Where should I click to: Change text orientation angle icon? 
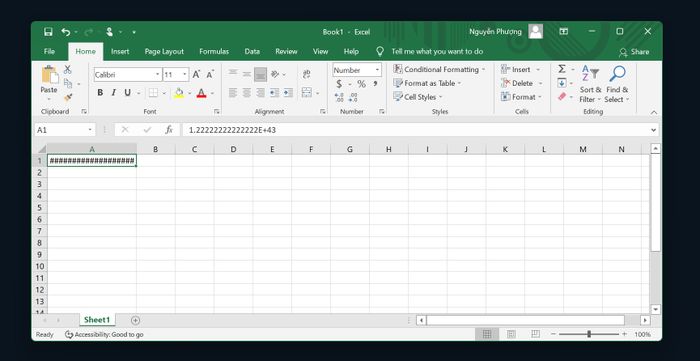coord(275,75)
